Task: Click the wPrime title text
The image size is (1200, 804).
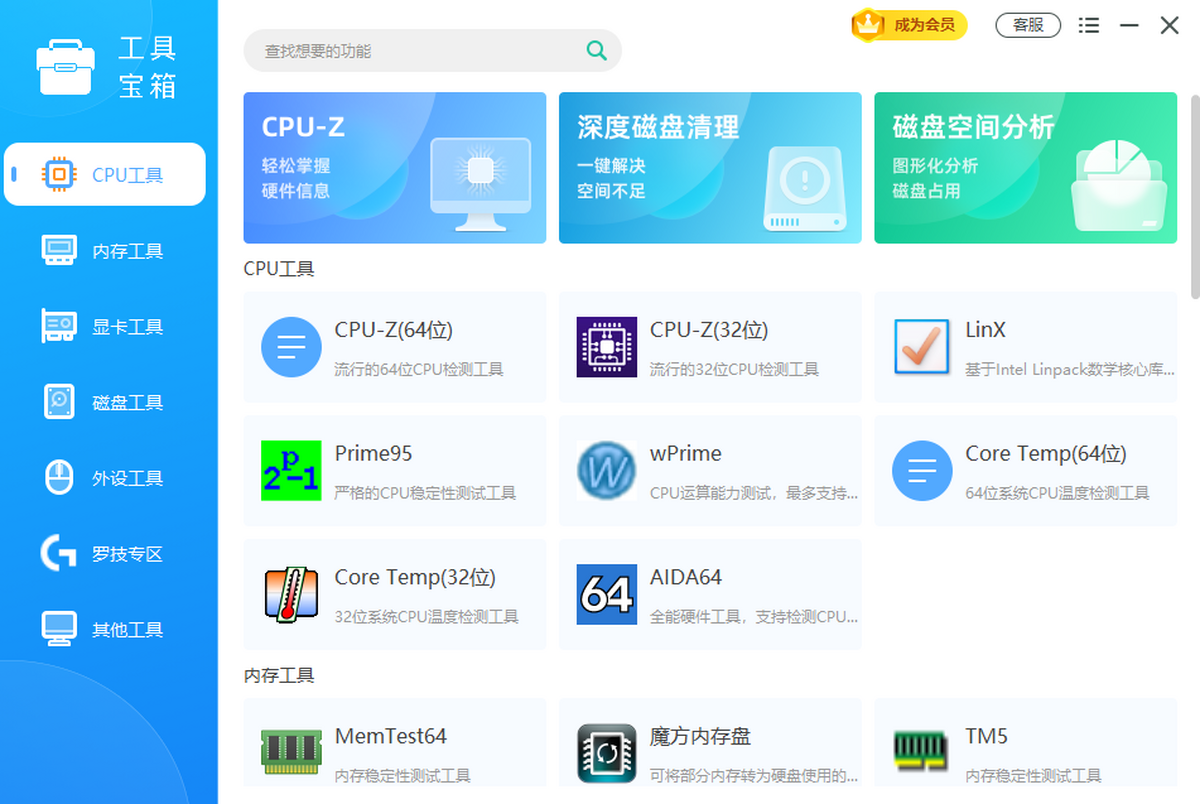Action: 686,453
